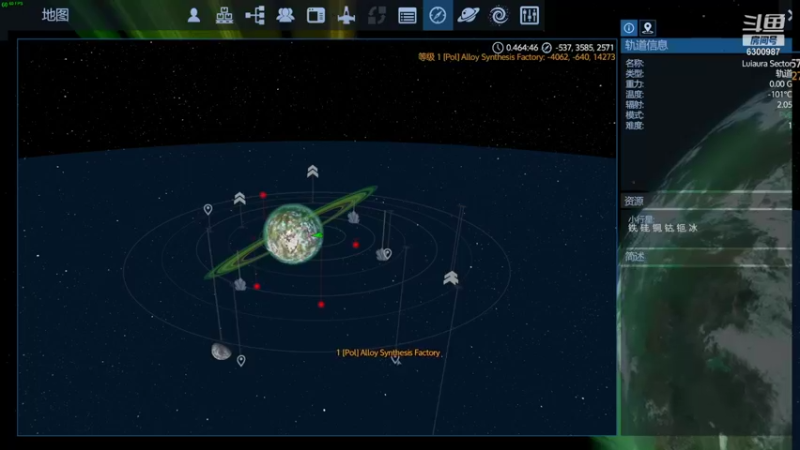Screen dimensions: 800x450
Task: Open the list rows icon in toolbar
Action: coord(407,16)
